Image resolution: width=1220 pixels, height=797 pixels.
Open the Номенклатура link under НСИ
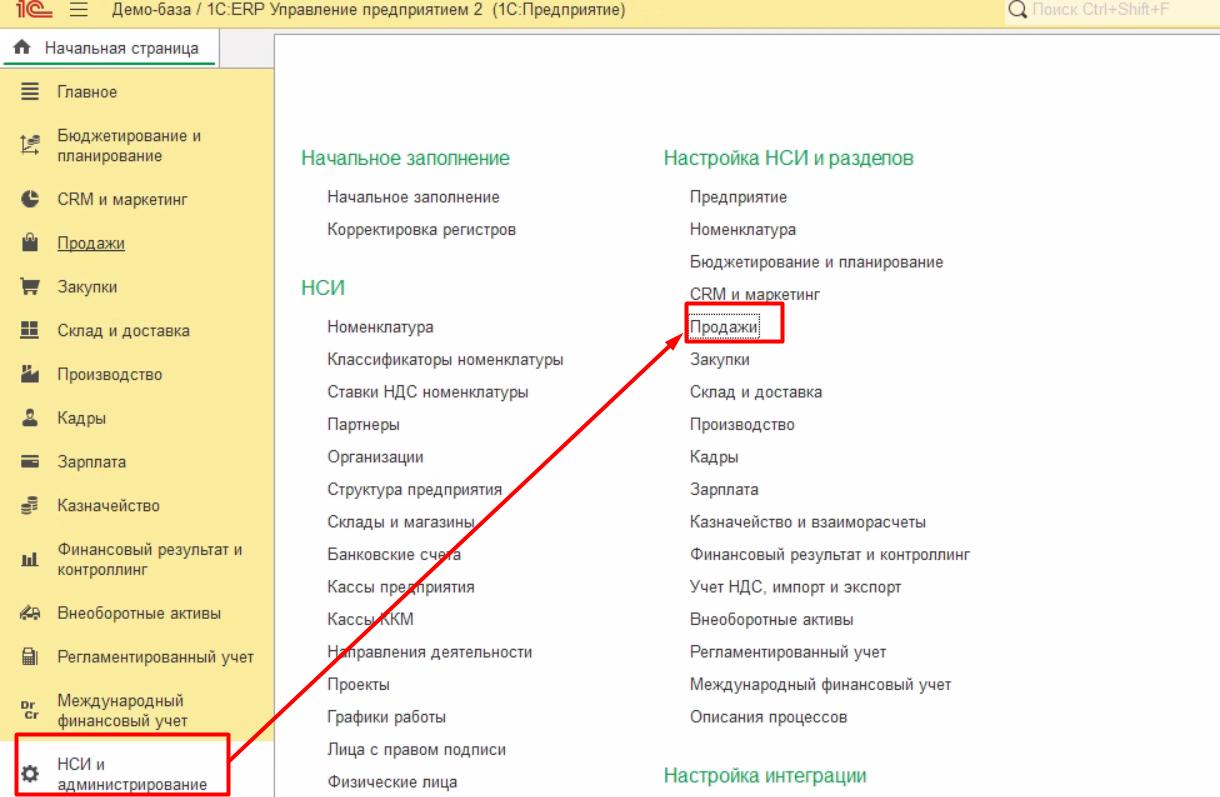coord(380,327)
